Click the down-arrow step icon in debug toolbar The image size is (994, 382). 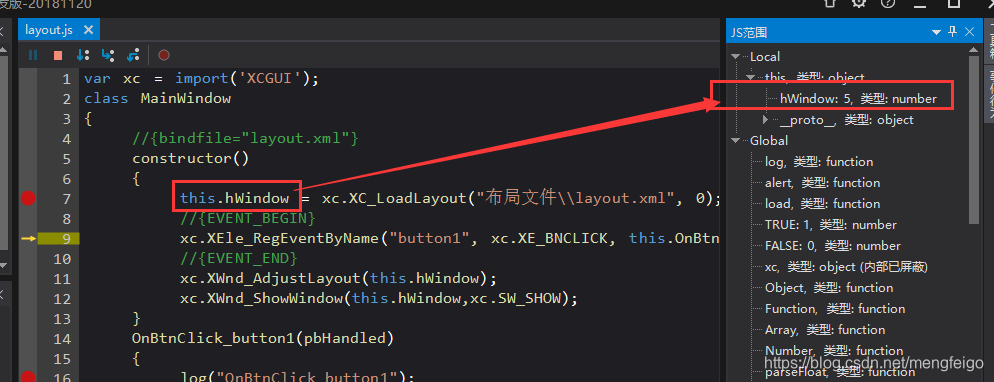(83, 55)
